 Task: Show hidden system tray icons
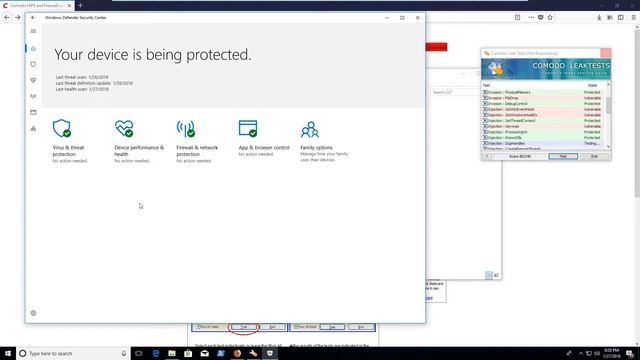tap(581, 353)
